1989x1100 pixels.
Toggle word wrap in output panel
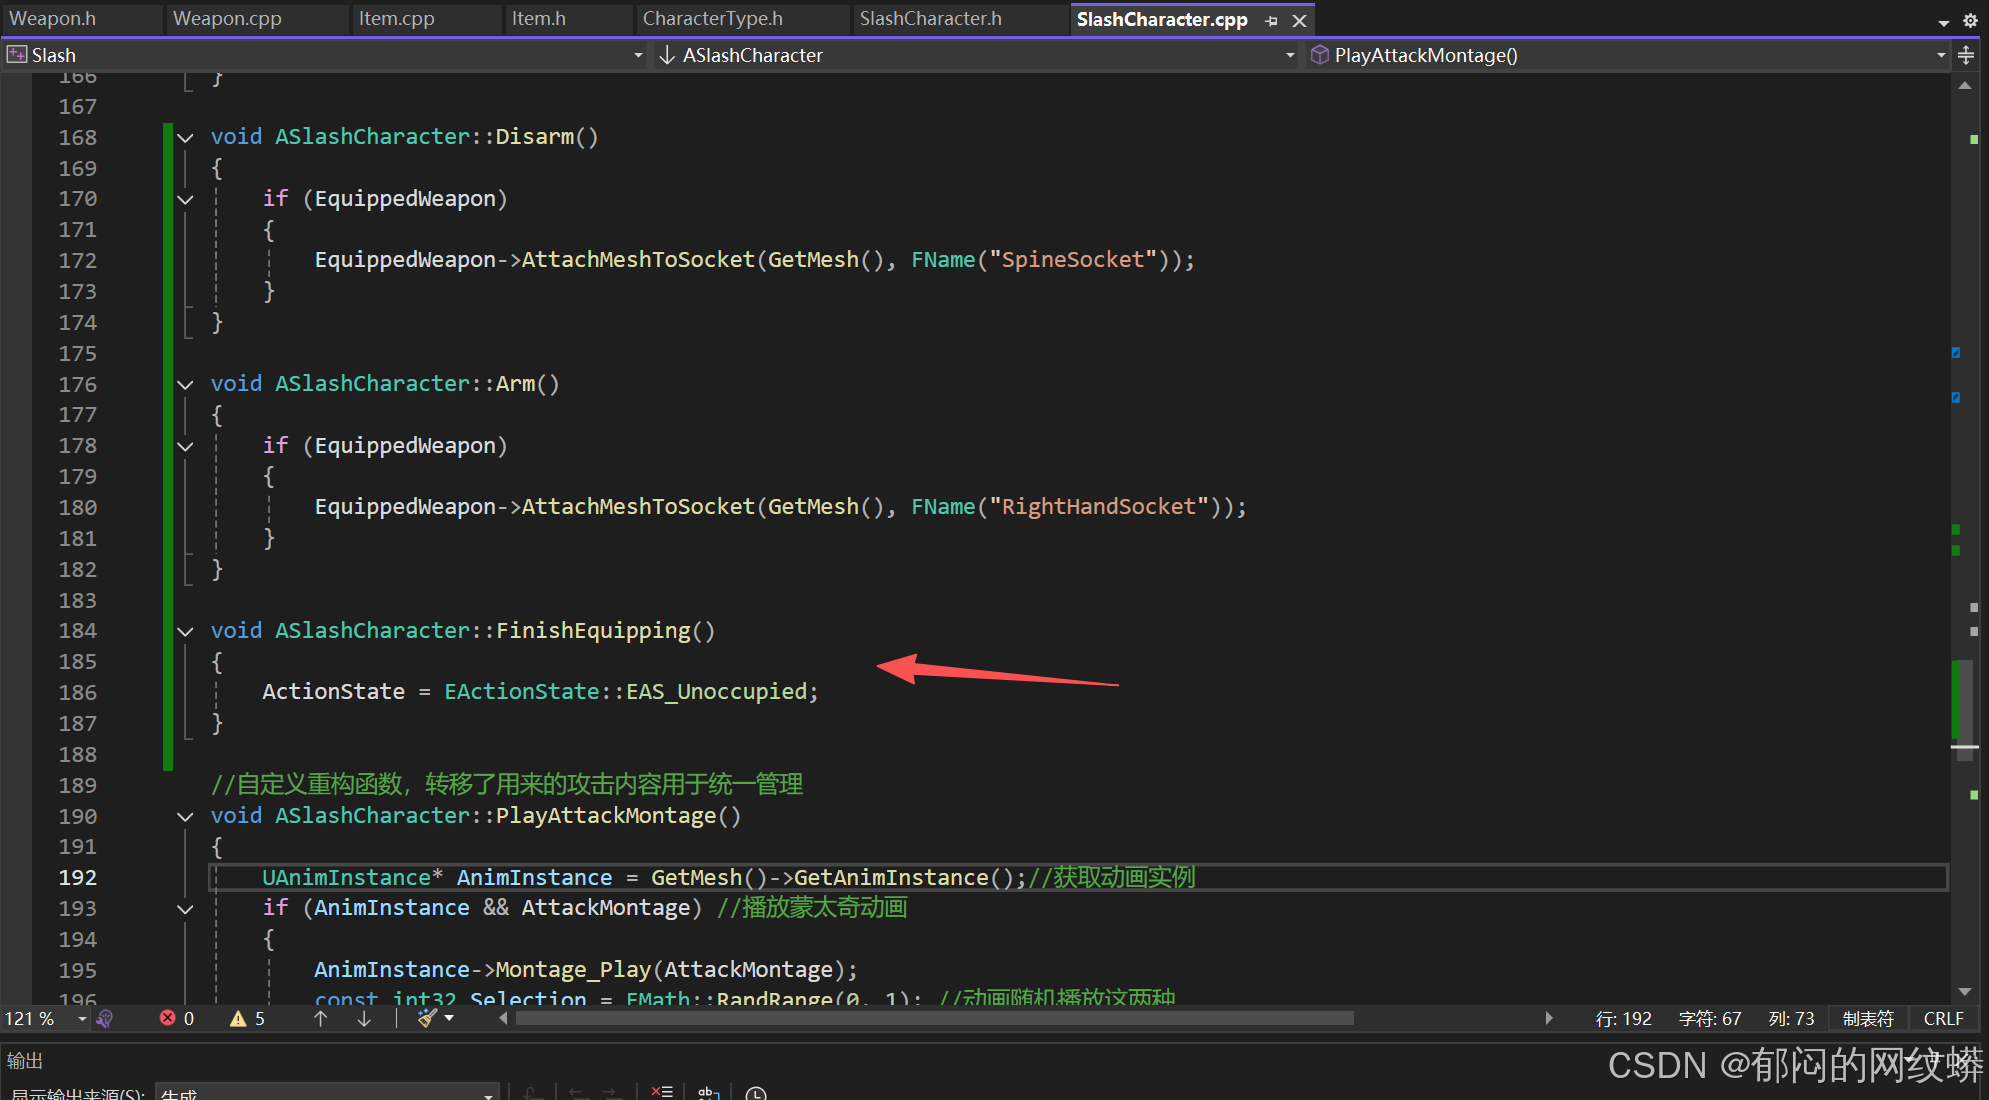[708, 1092]
